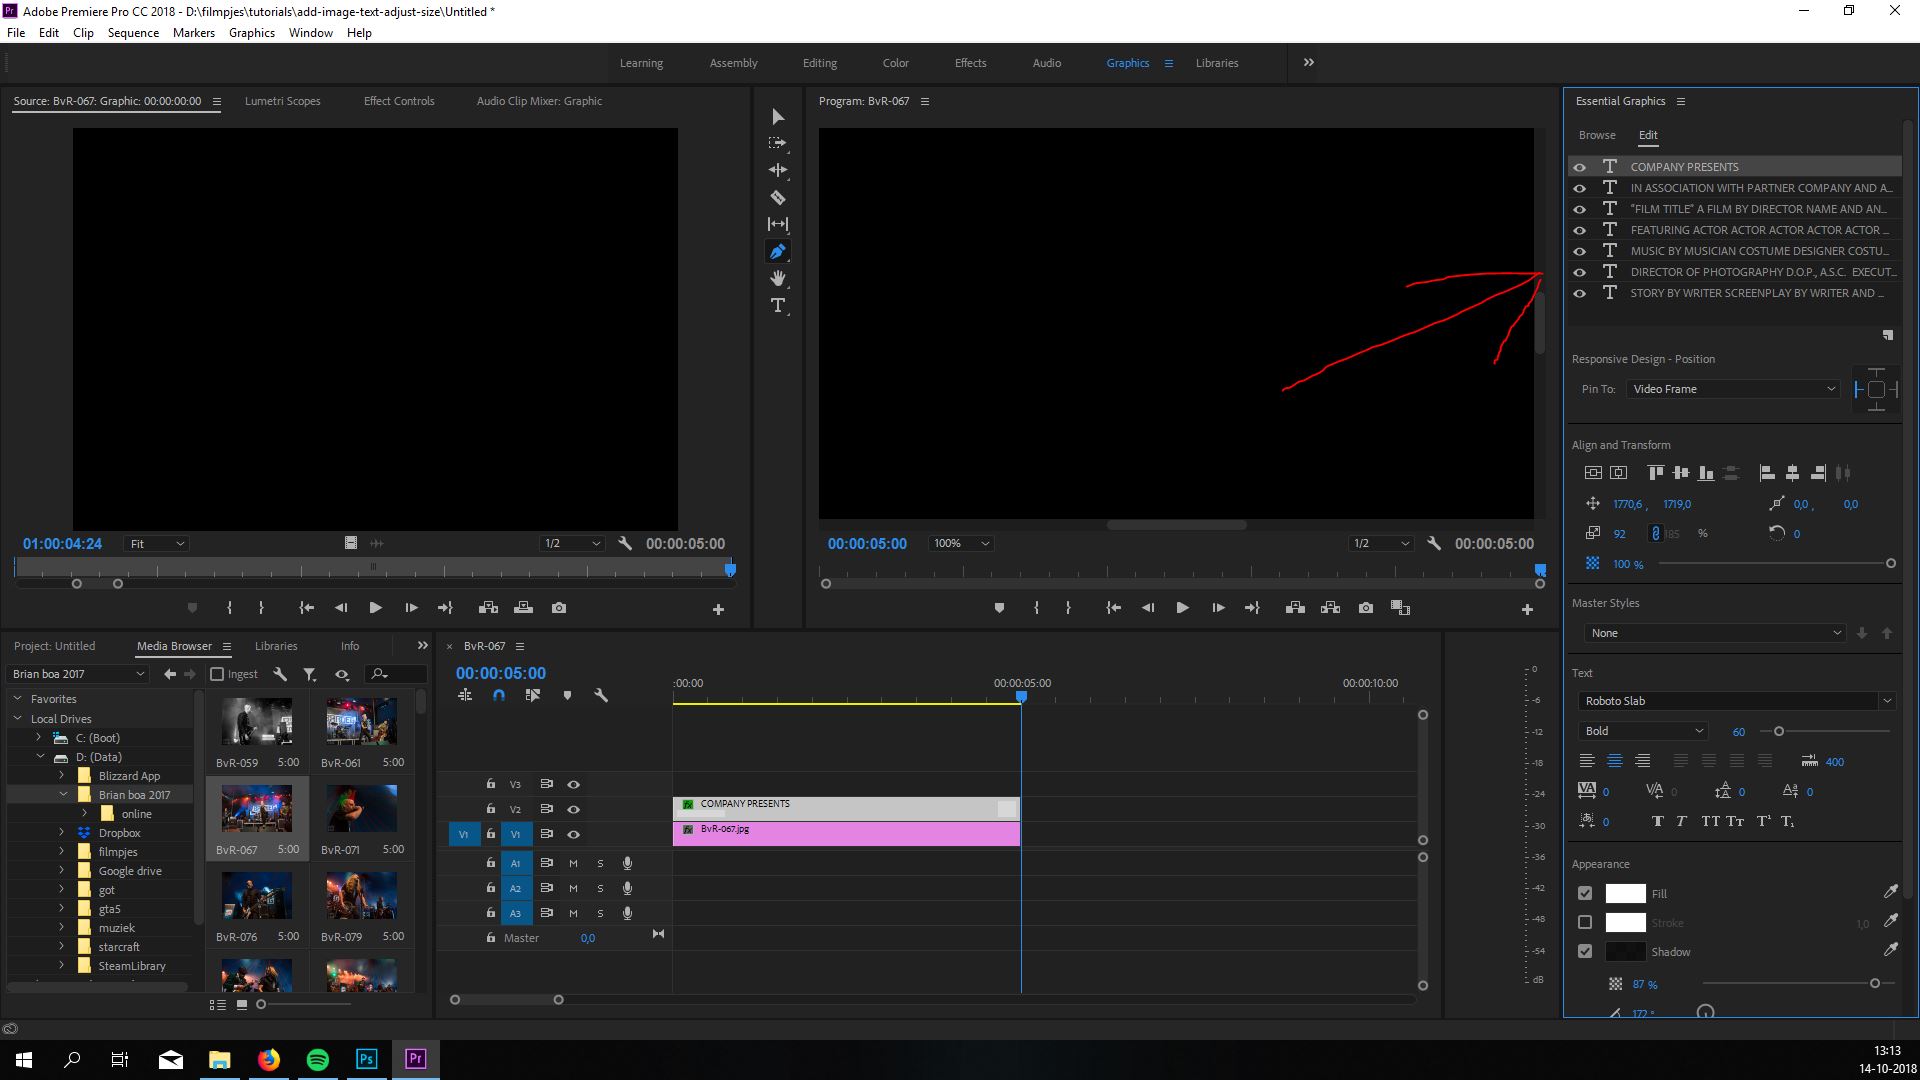
Task: Open Spotify from the taskbar
Action: 318,1059
